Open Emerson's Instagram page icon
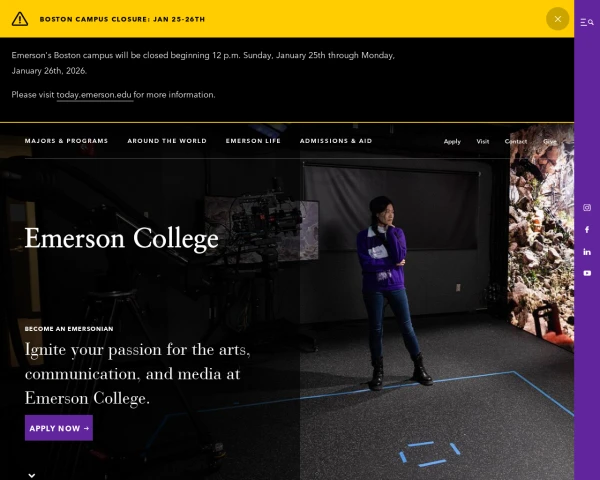This screenshot has height=480, width=600. 587,207
